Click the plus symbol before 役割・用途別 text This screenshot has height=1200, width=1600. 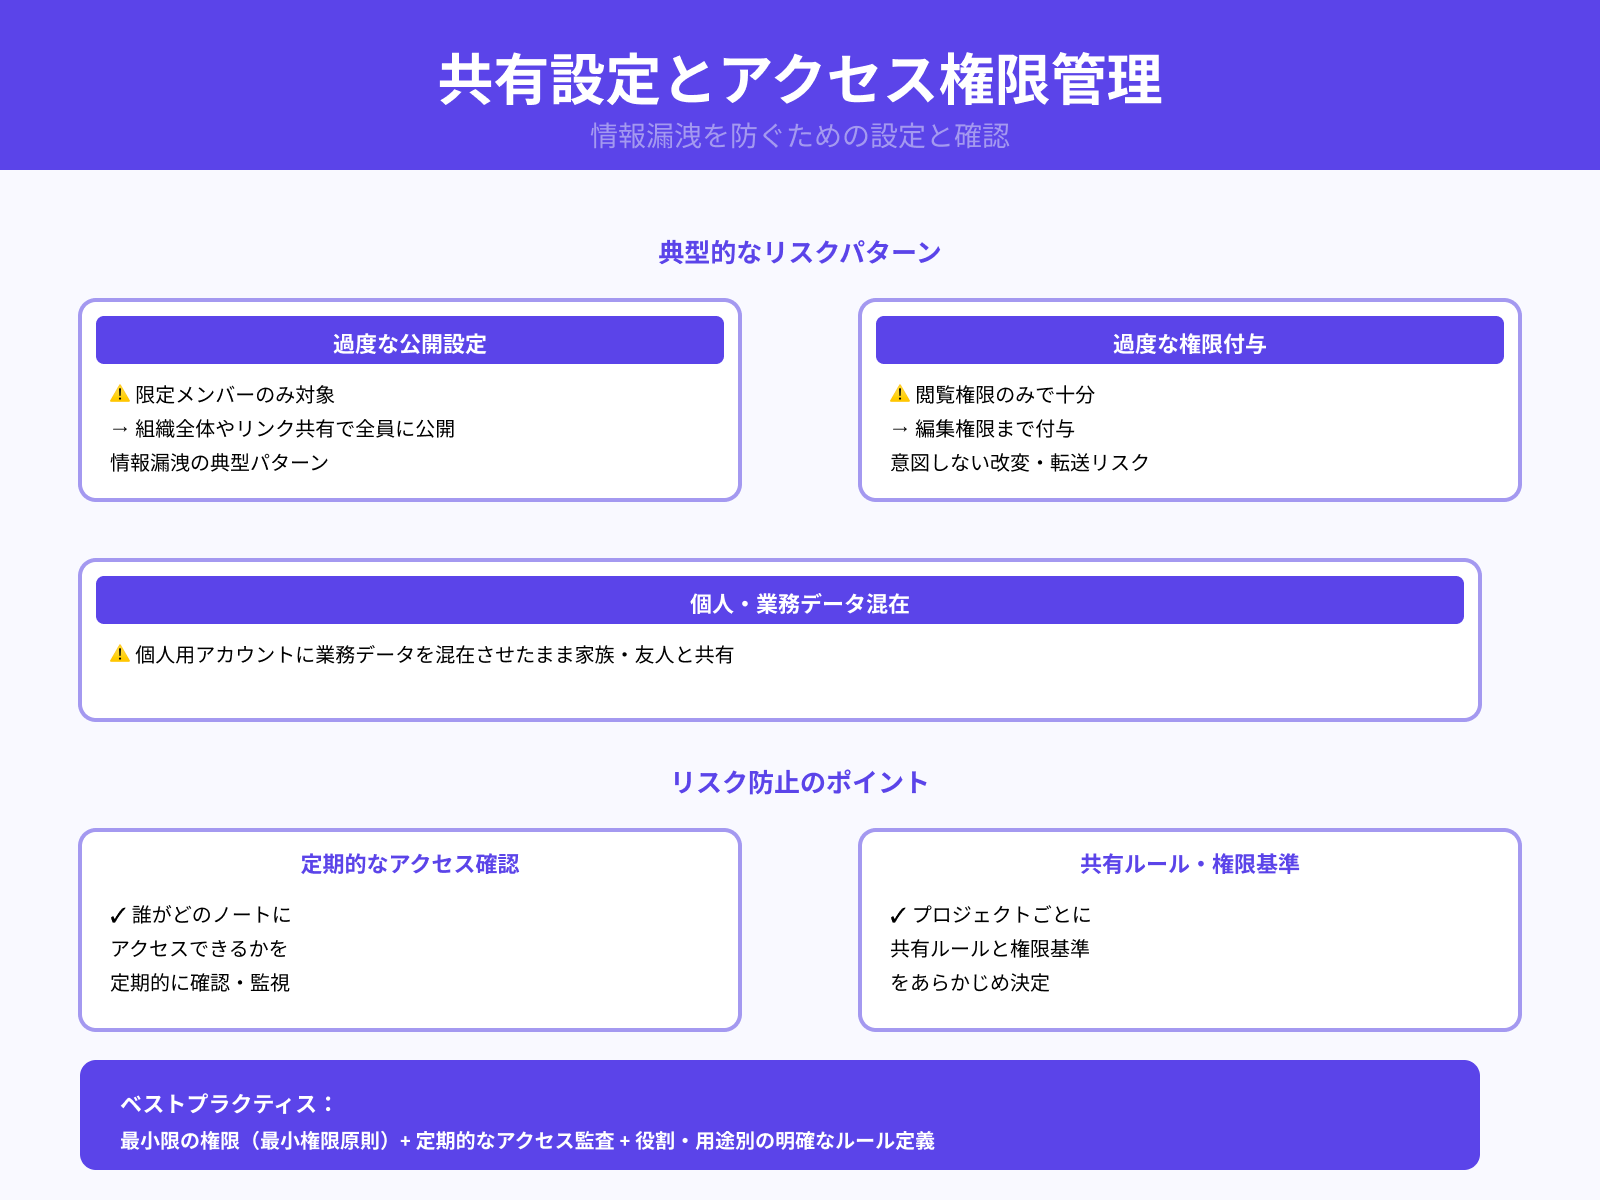tap(624, 1140)
